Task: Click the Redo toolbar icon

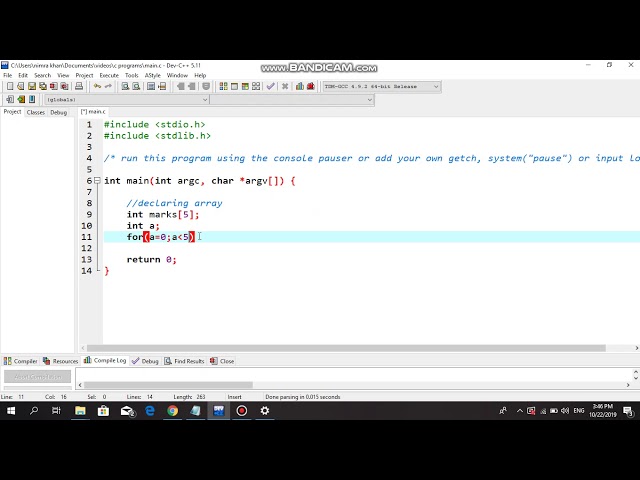Action: pos(108,86)
